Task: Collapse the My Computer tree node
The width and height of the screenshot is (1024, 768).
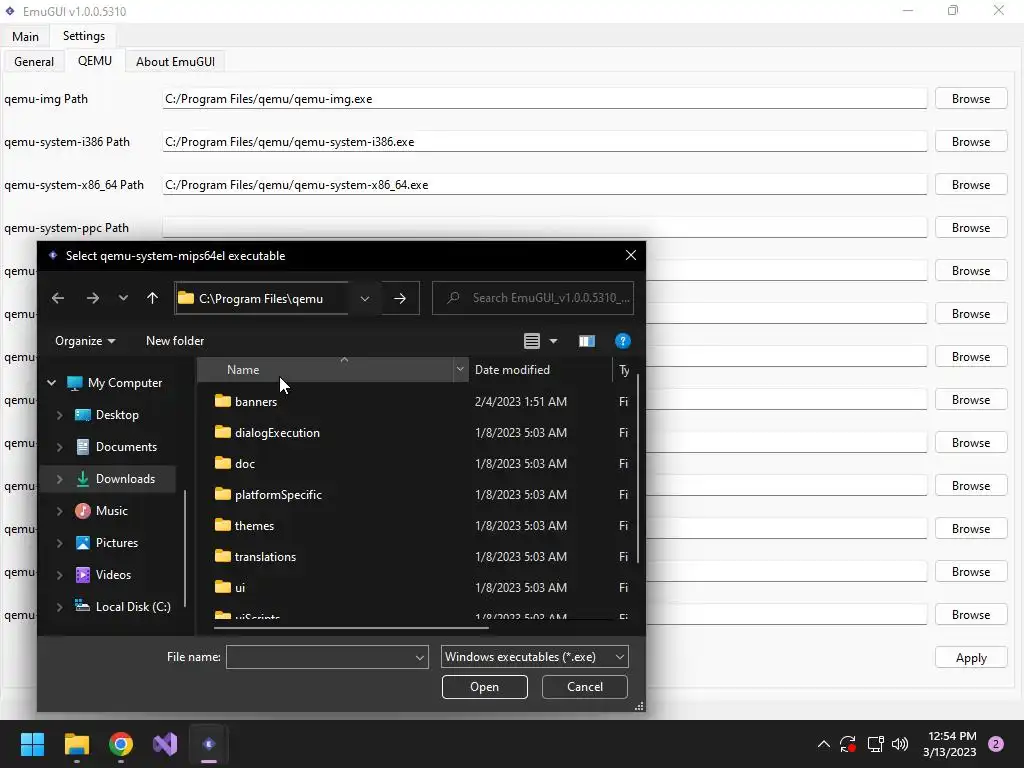Action: tap(52, 383)
